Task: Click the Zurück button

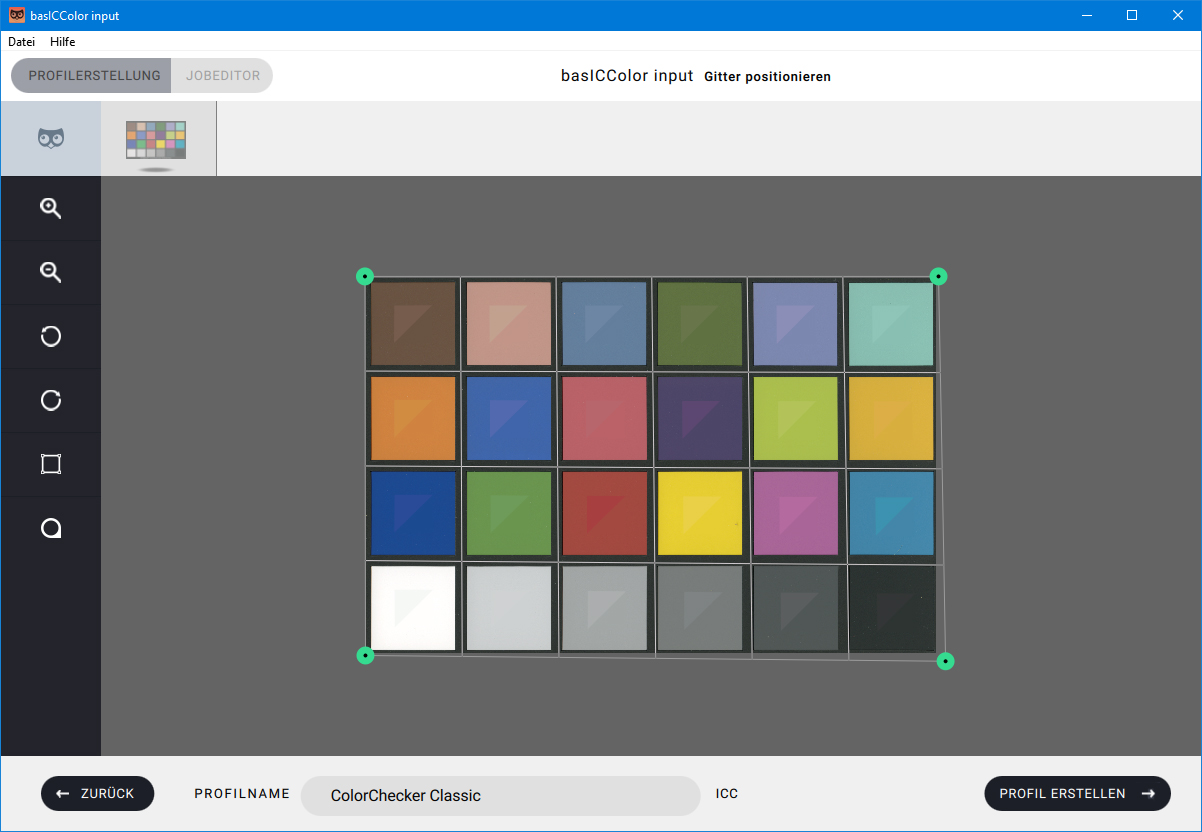Action: [x=97, y=793]
